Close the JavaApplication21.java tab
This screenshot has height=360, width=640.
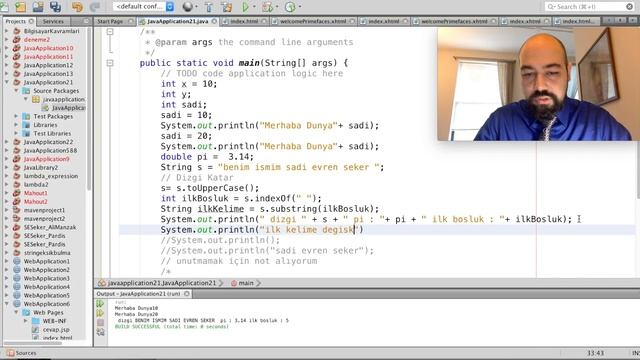[214, 21]
